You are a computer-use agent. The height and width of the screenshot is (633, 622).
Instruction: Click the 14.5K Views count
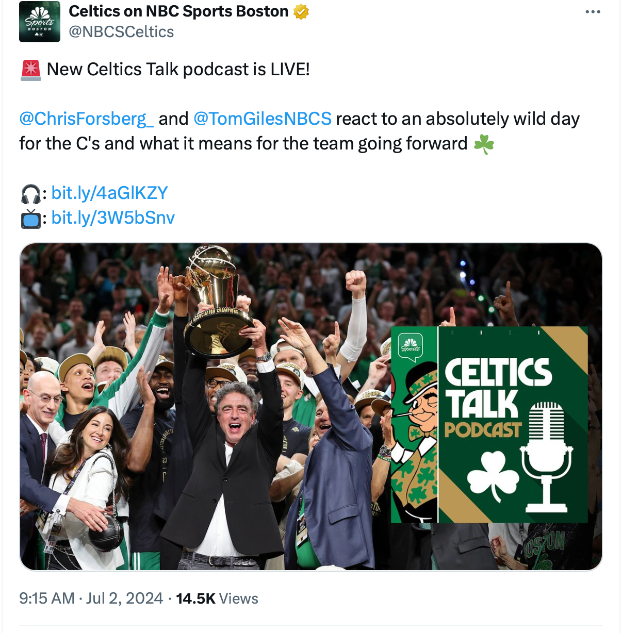217,598
